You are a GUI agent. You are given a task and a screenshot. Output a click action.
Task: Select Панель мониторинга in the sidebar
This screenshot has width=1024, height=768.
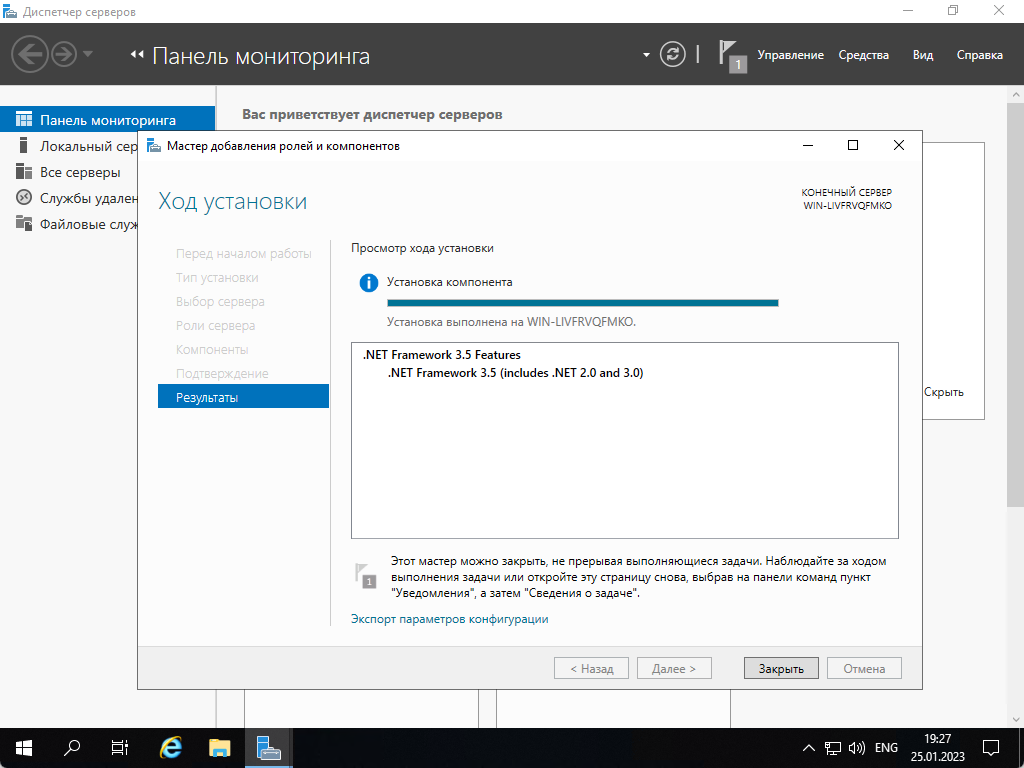[x=107, y=120]
